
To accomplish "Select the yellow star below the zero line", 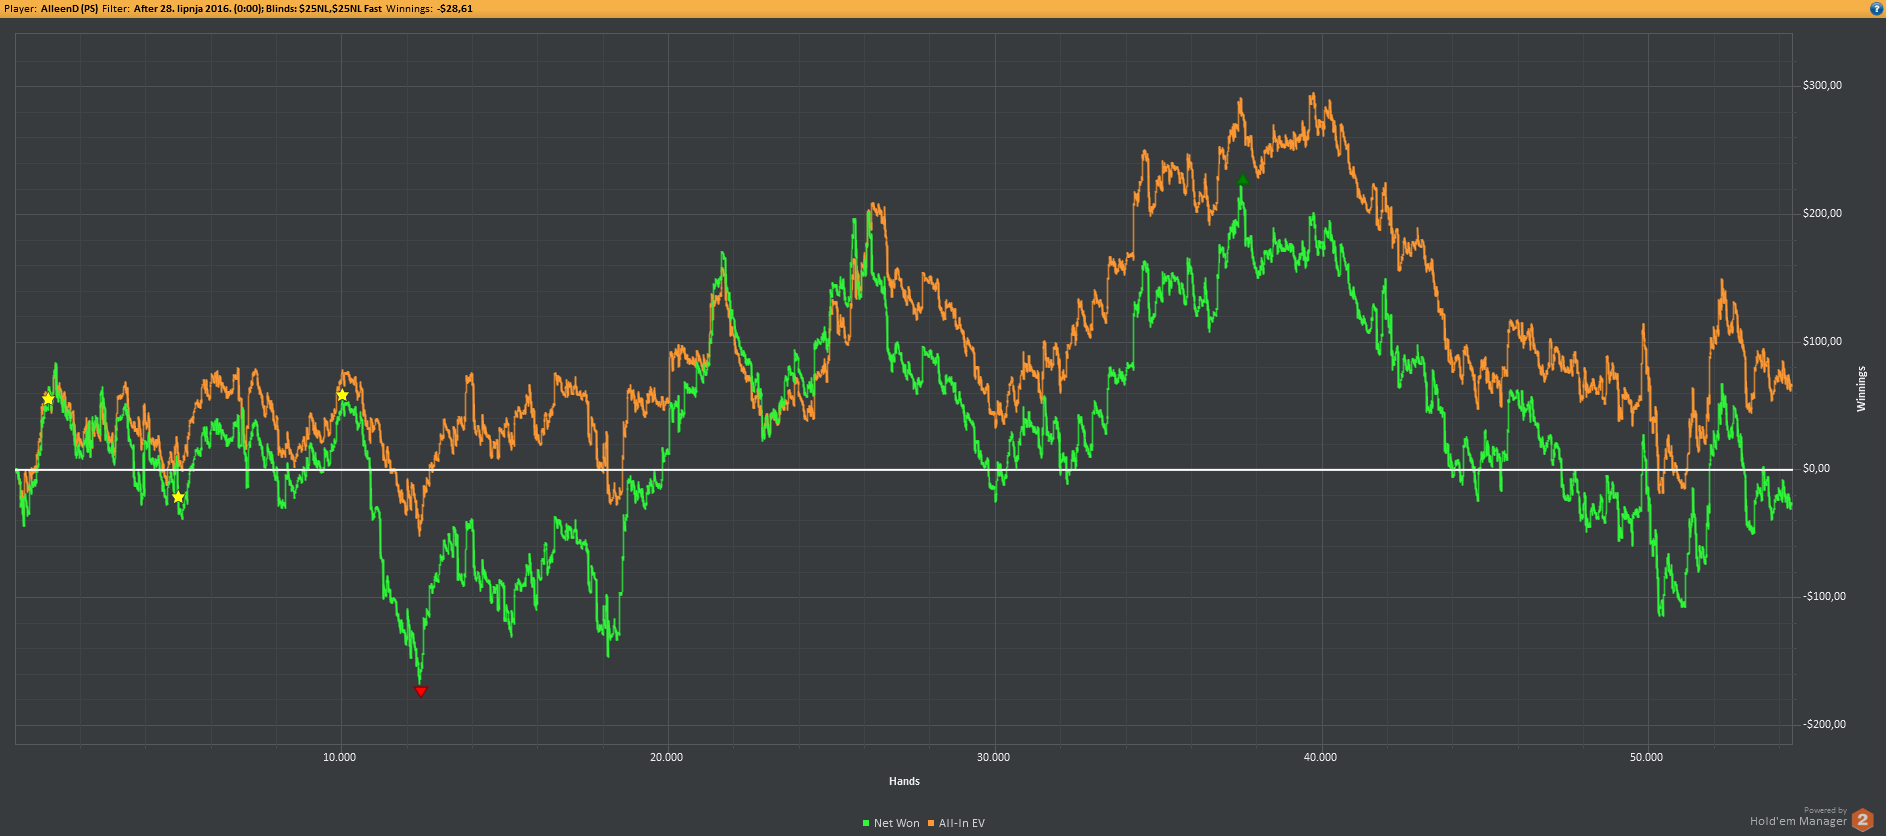I will tap(178, 497).
